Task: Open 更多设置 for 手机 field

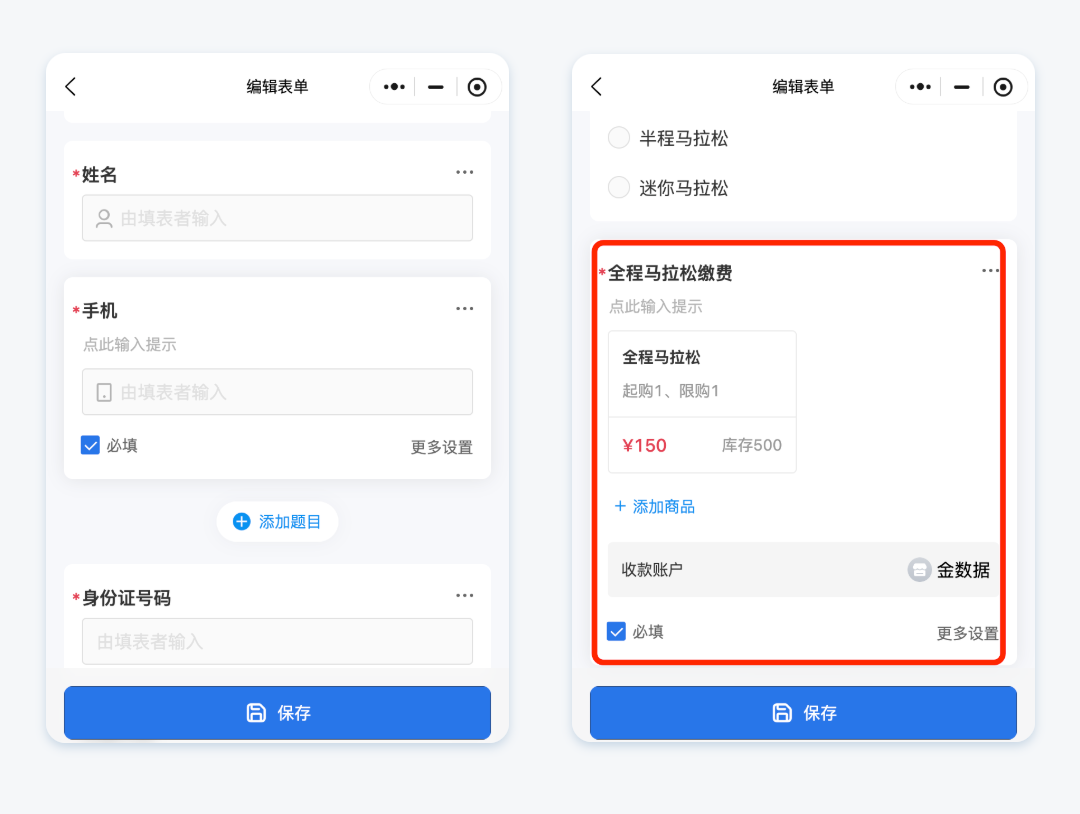Action: [442, 447]
